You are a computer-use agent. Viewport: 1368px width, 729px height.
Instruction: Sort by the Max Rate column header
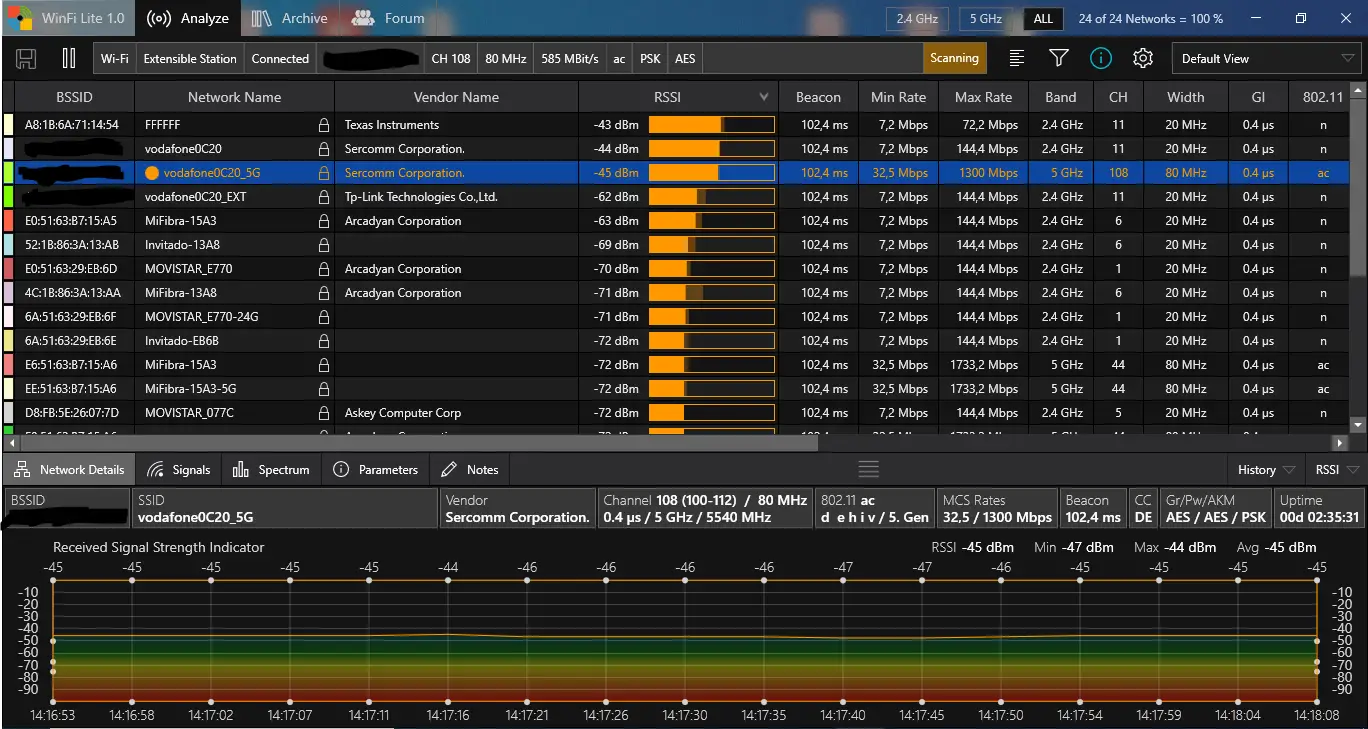pyautogui.click(x=983, y=97)
